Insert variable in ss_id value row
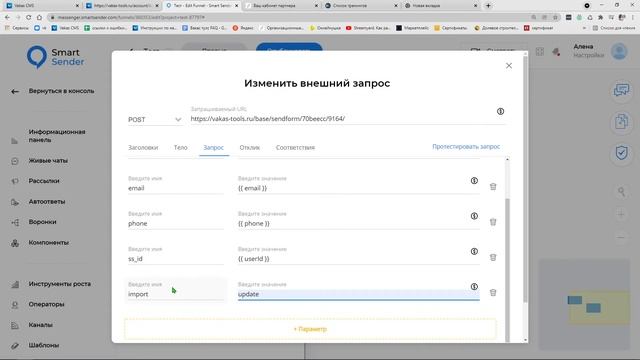This screenshot has width=640, height=360. (474, 251)
